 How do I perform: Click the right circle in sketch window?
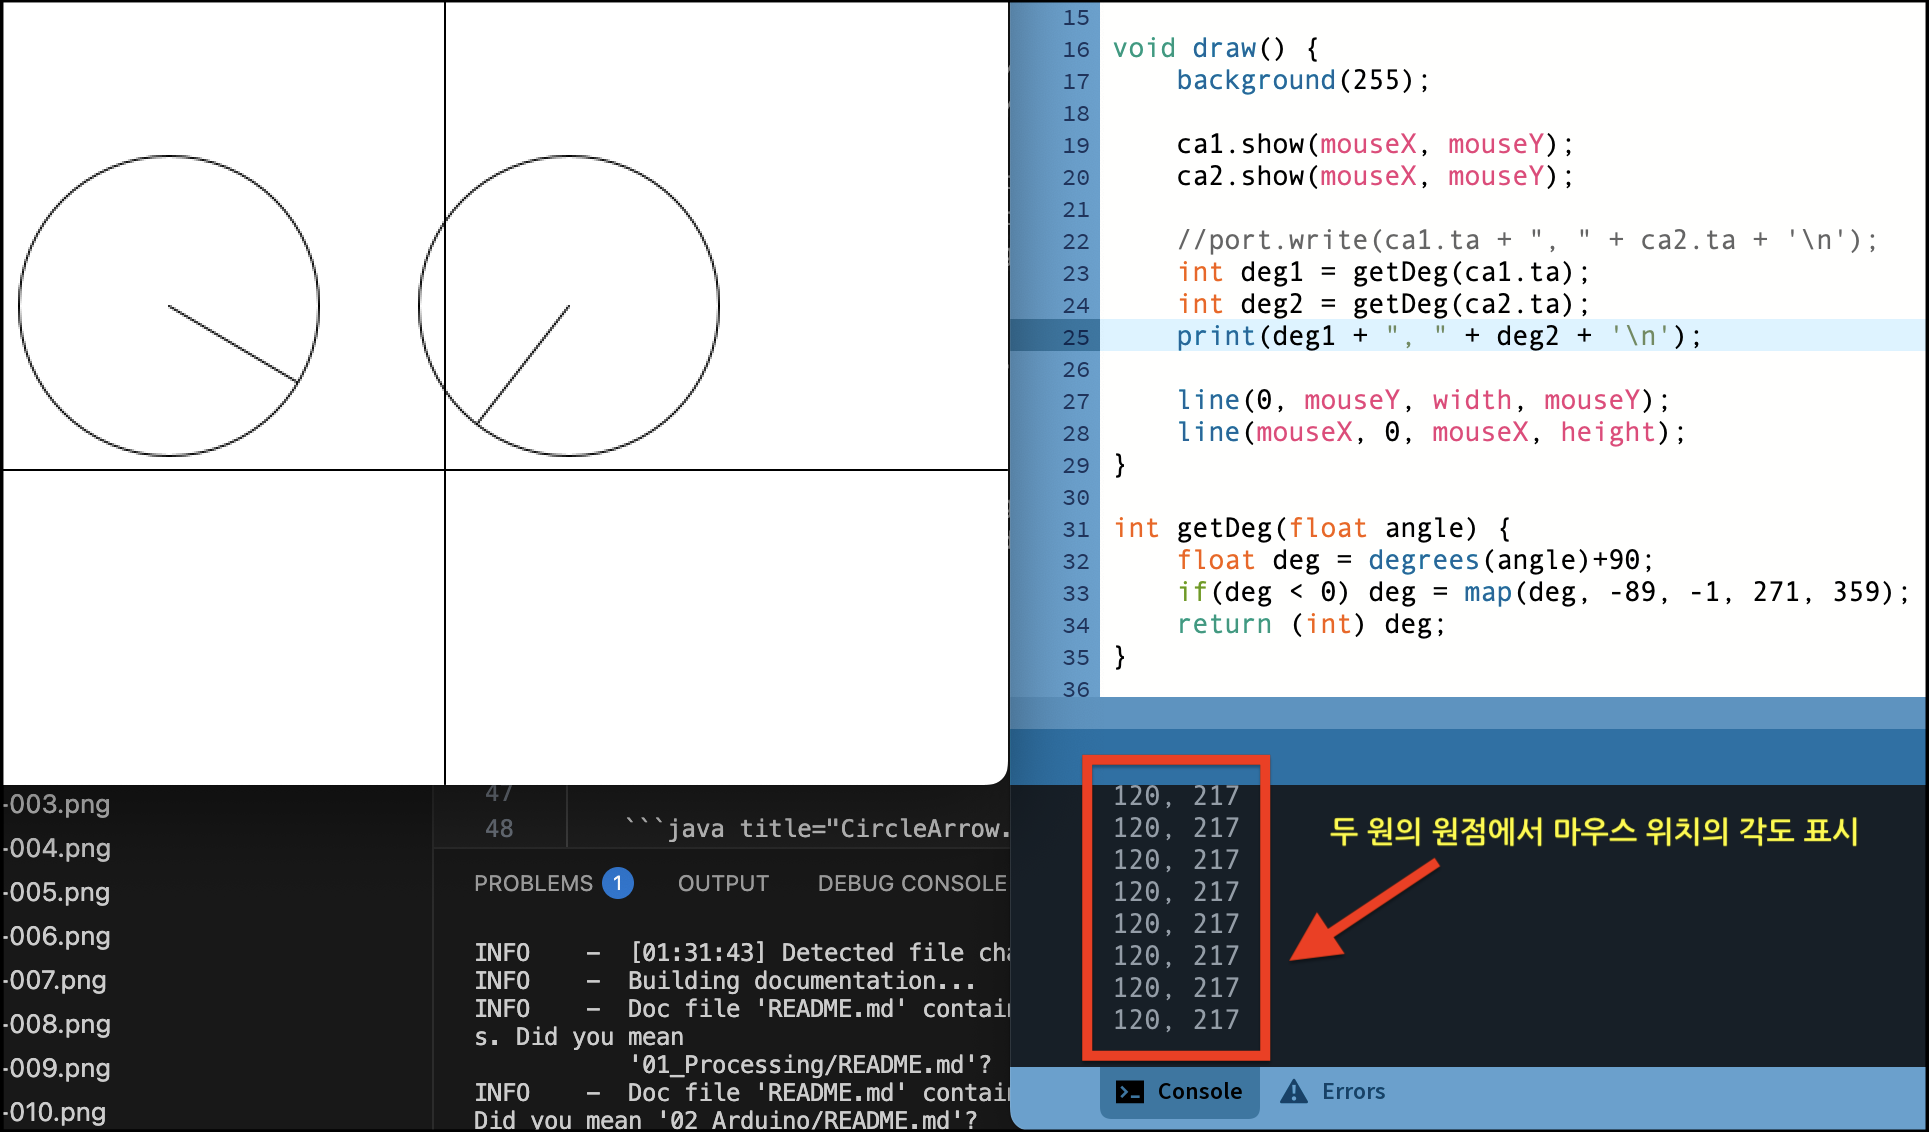pos(569,306)
